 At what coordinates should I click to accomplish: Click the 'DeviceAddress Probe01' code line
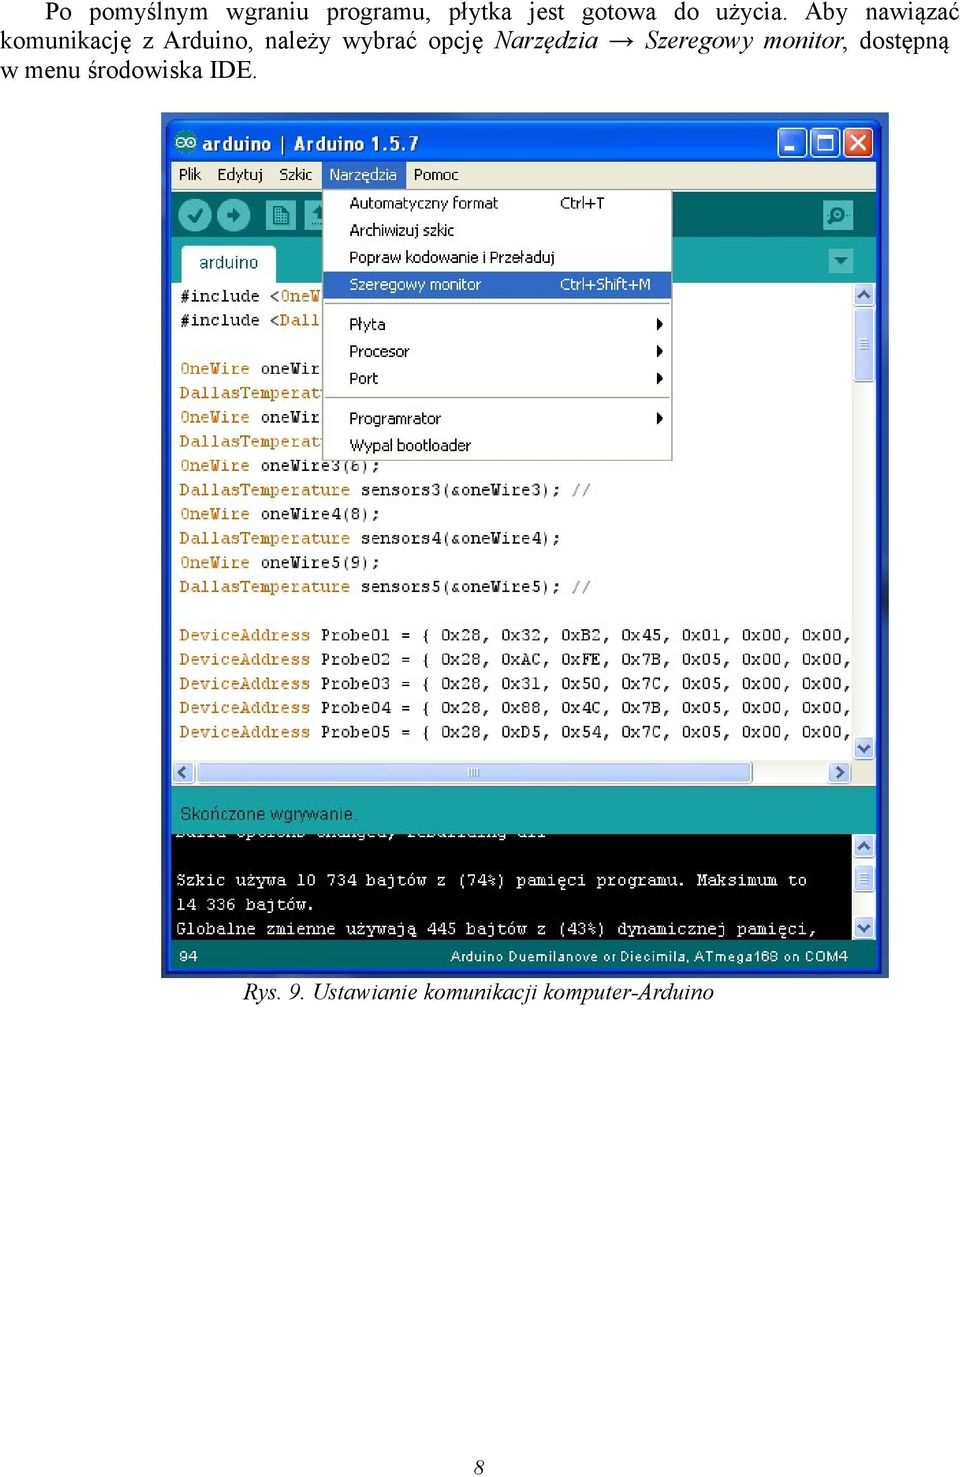tap(515, 635)
